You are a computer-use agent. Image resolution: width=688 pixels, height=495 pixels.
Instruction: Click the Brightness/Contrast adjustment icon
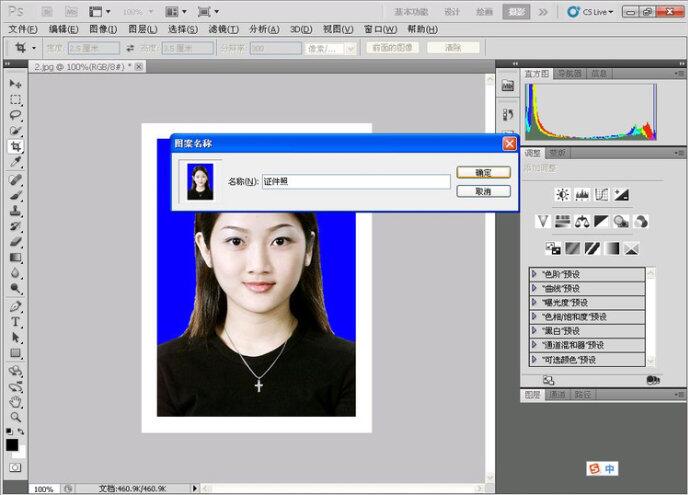coord(563,194)
